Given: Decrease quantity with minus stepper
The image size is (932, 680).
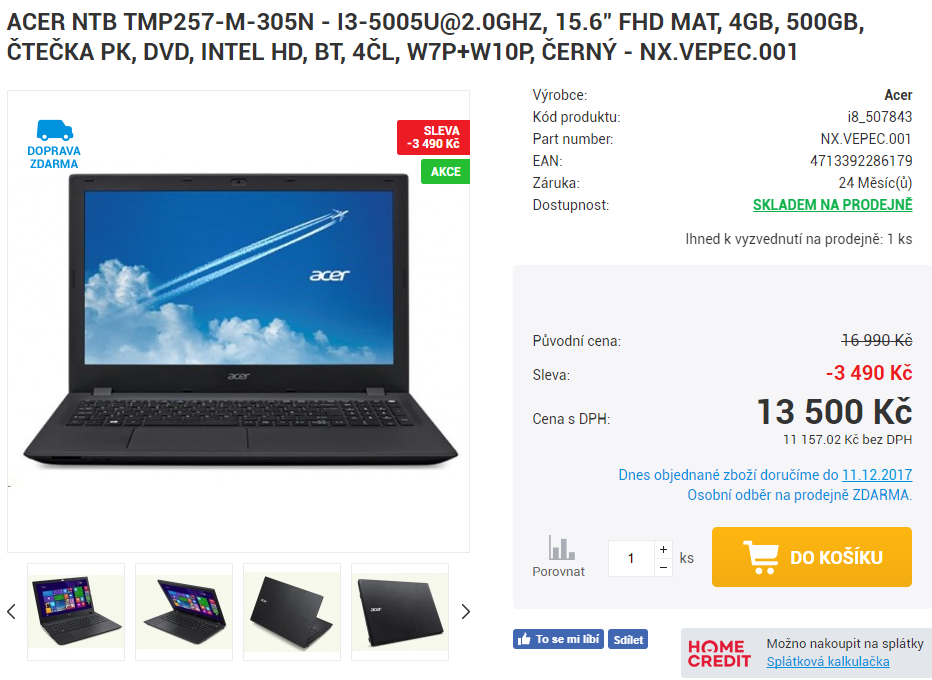Looking at the screenshot, I should [x=663, y=568].
